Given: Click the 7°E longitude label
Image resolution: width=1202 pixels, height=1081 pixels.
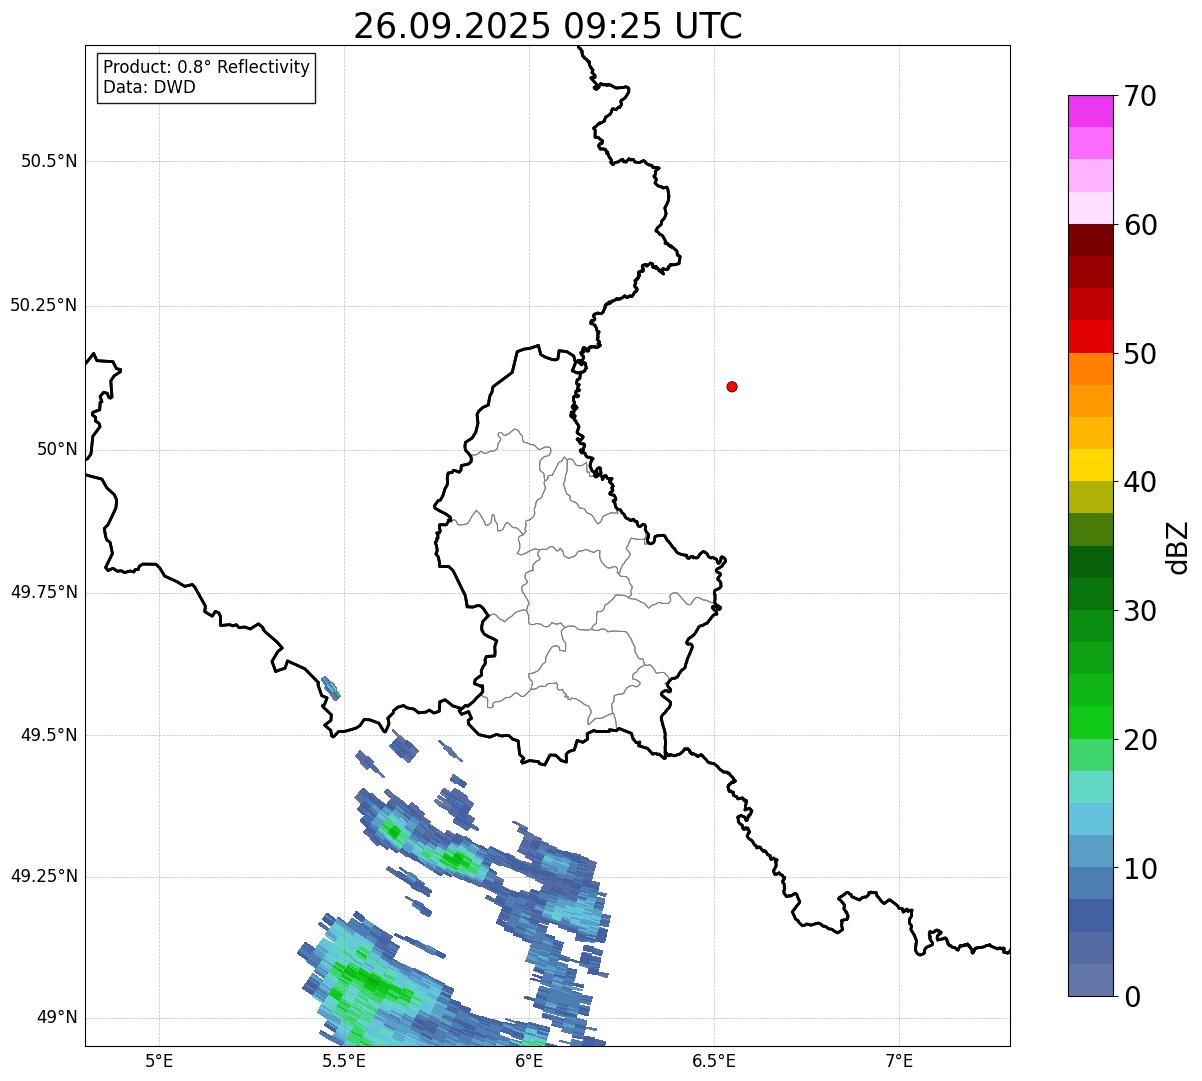Looking at the screenshot, I should pos(900,1060).
